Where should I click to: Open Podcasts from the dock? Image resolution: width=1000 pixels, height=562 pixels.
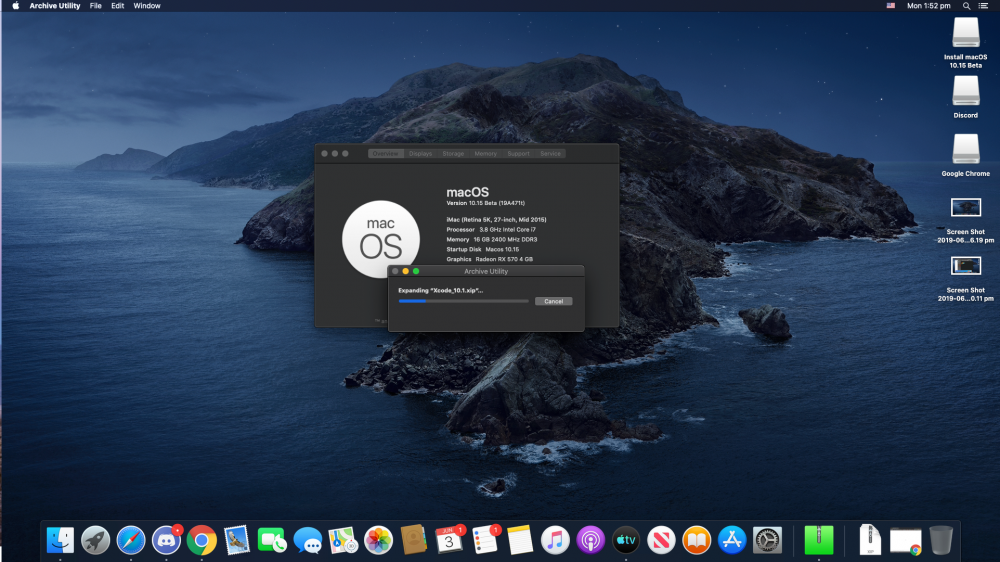tap(591, 540)
